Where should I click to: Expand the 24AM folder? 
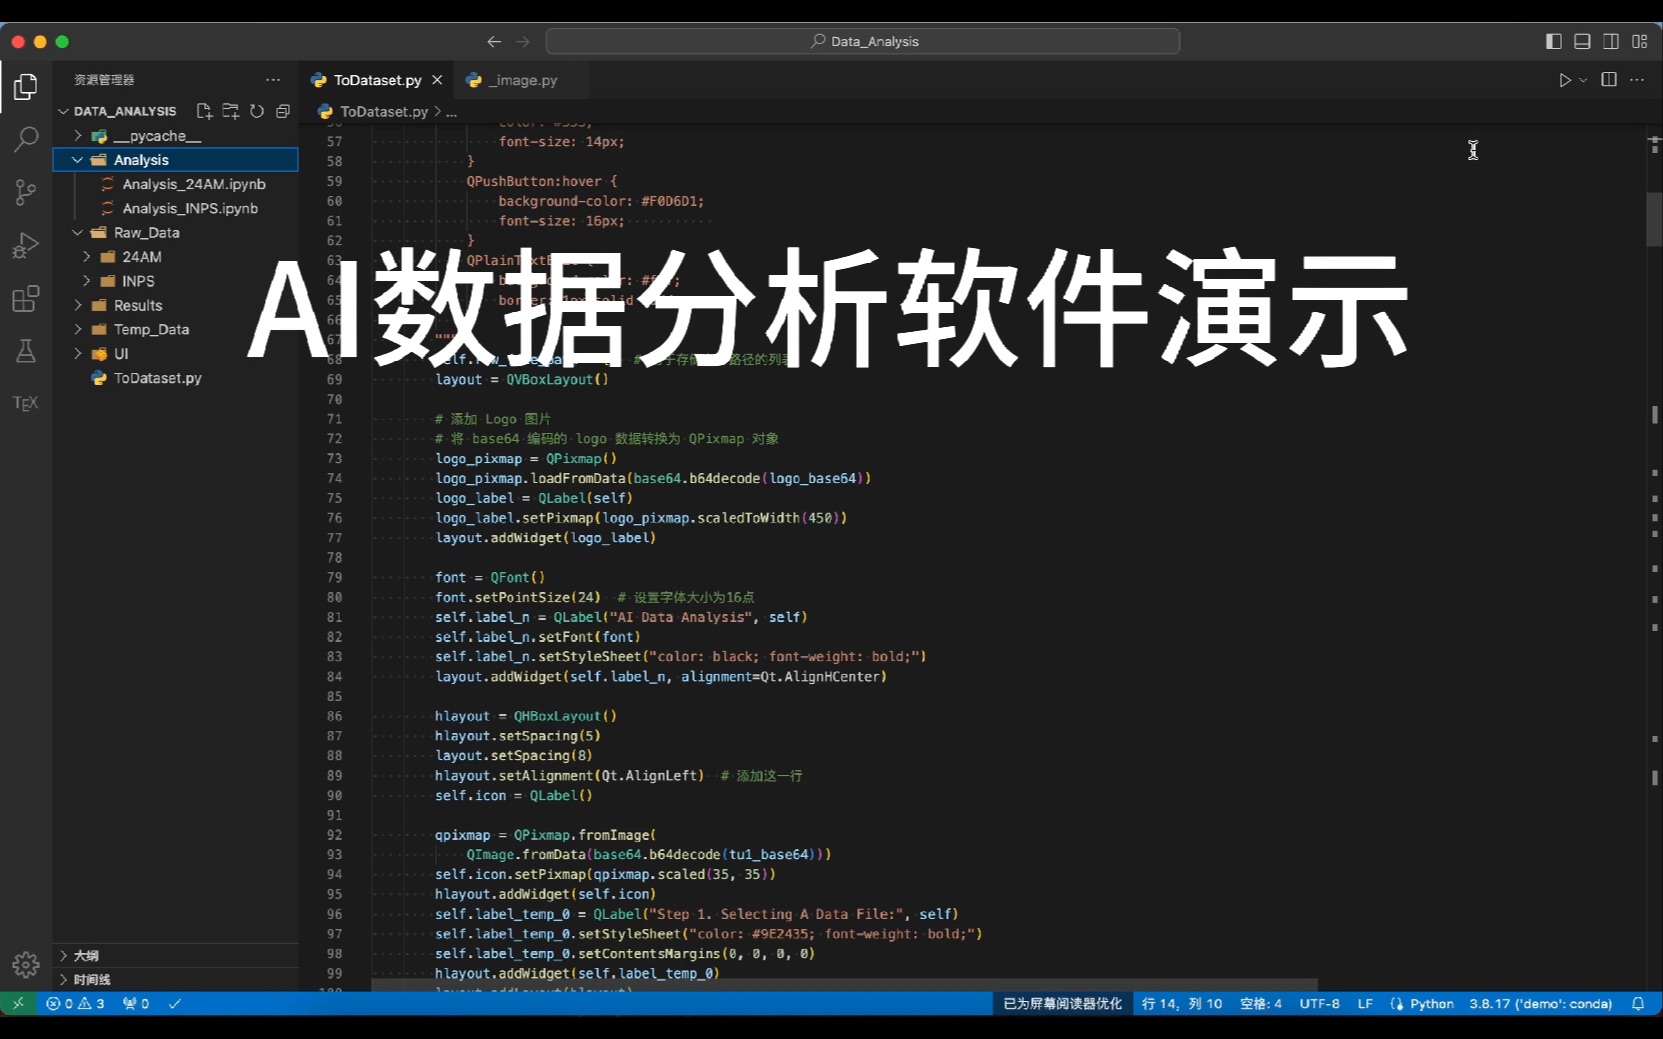point(87,257)
